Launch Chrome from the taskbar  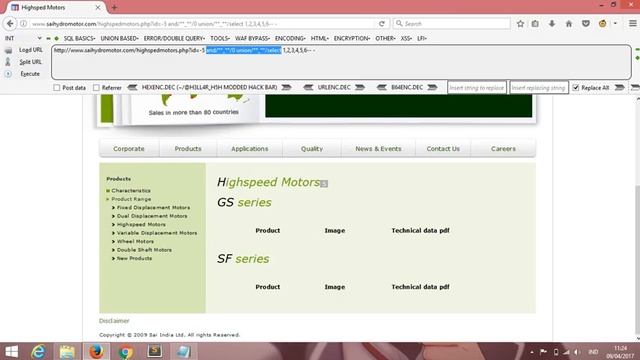tap(126, 351)
